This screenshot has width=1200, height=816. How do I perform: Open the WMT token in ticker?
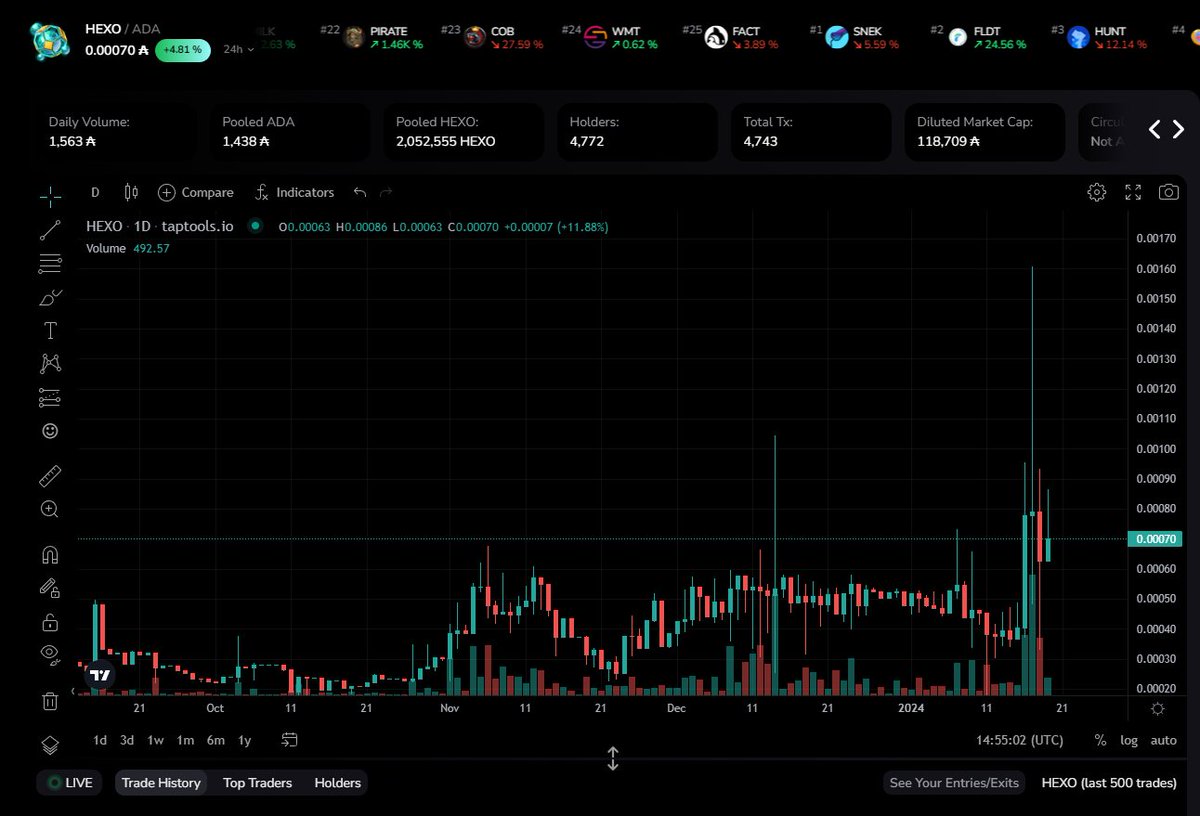(622, 38)
